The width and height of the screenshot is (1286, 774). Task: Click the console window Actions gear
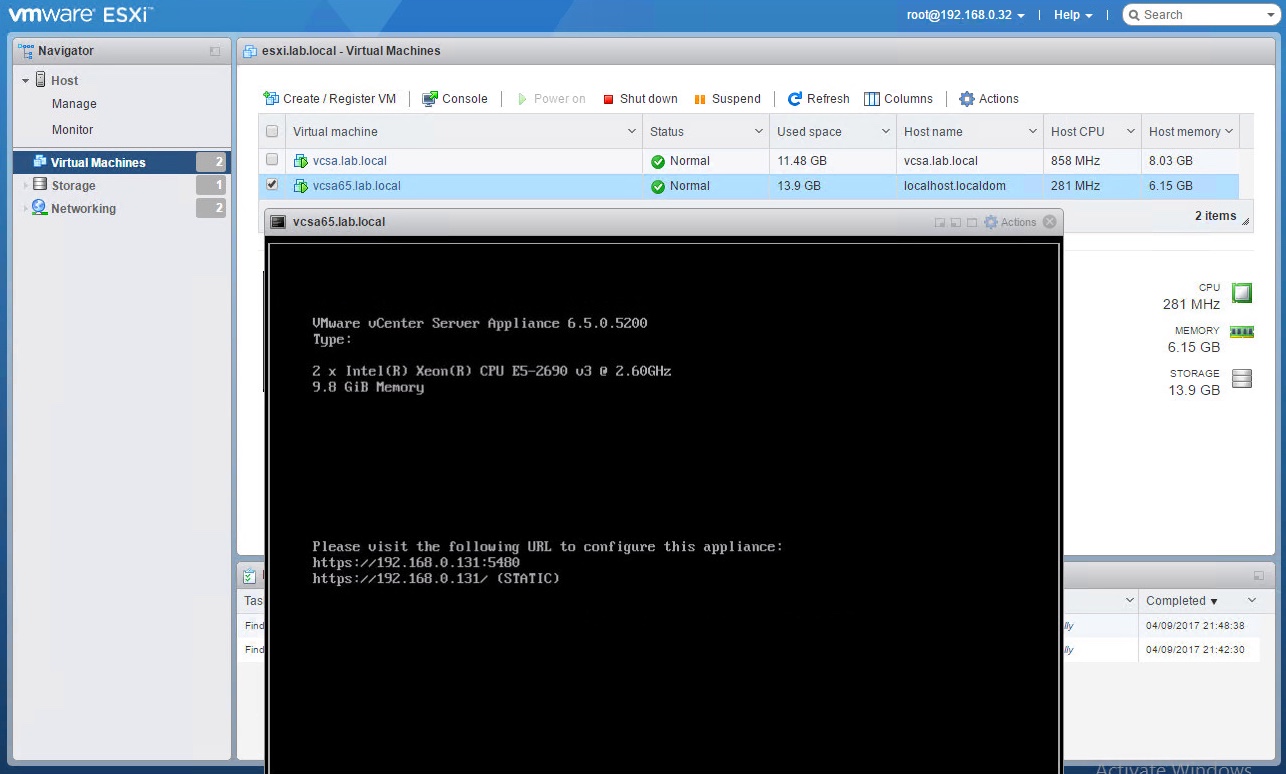(991, 222)
